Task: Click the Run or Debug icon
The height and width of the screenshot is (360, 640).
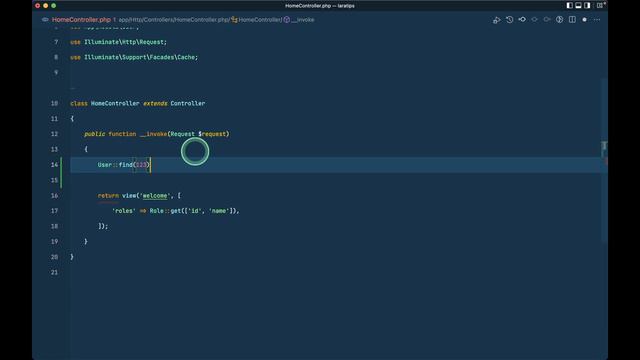Action: click(x=496, y=20)
